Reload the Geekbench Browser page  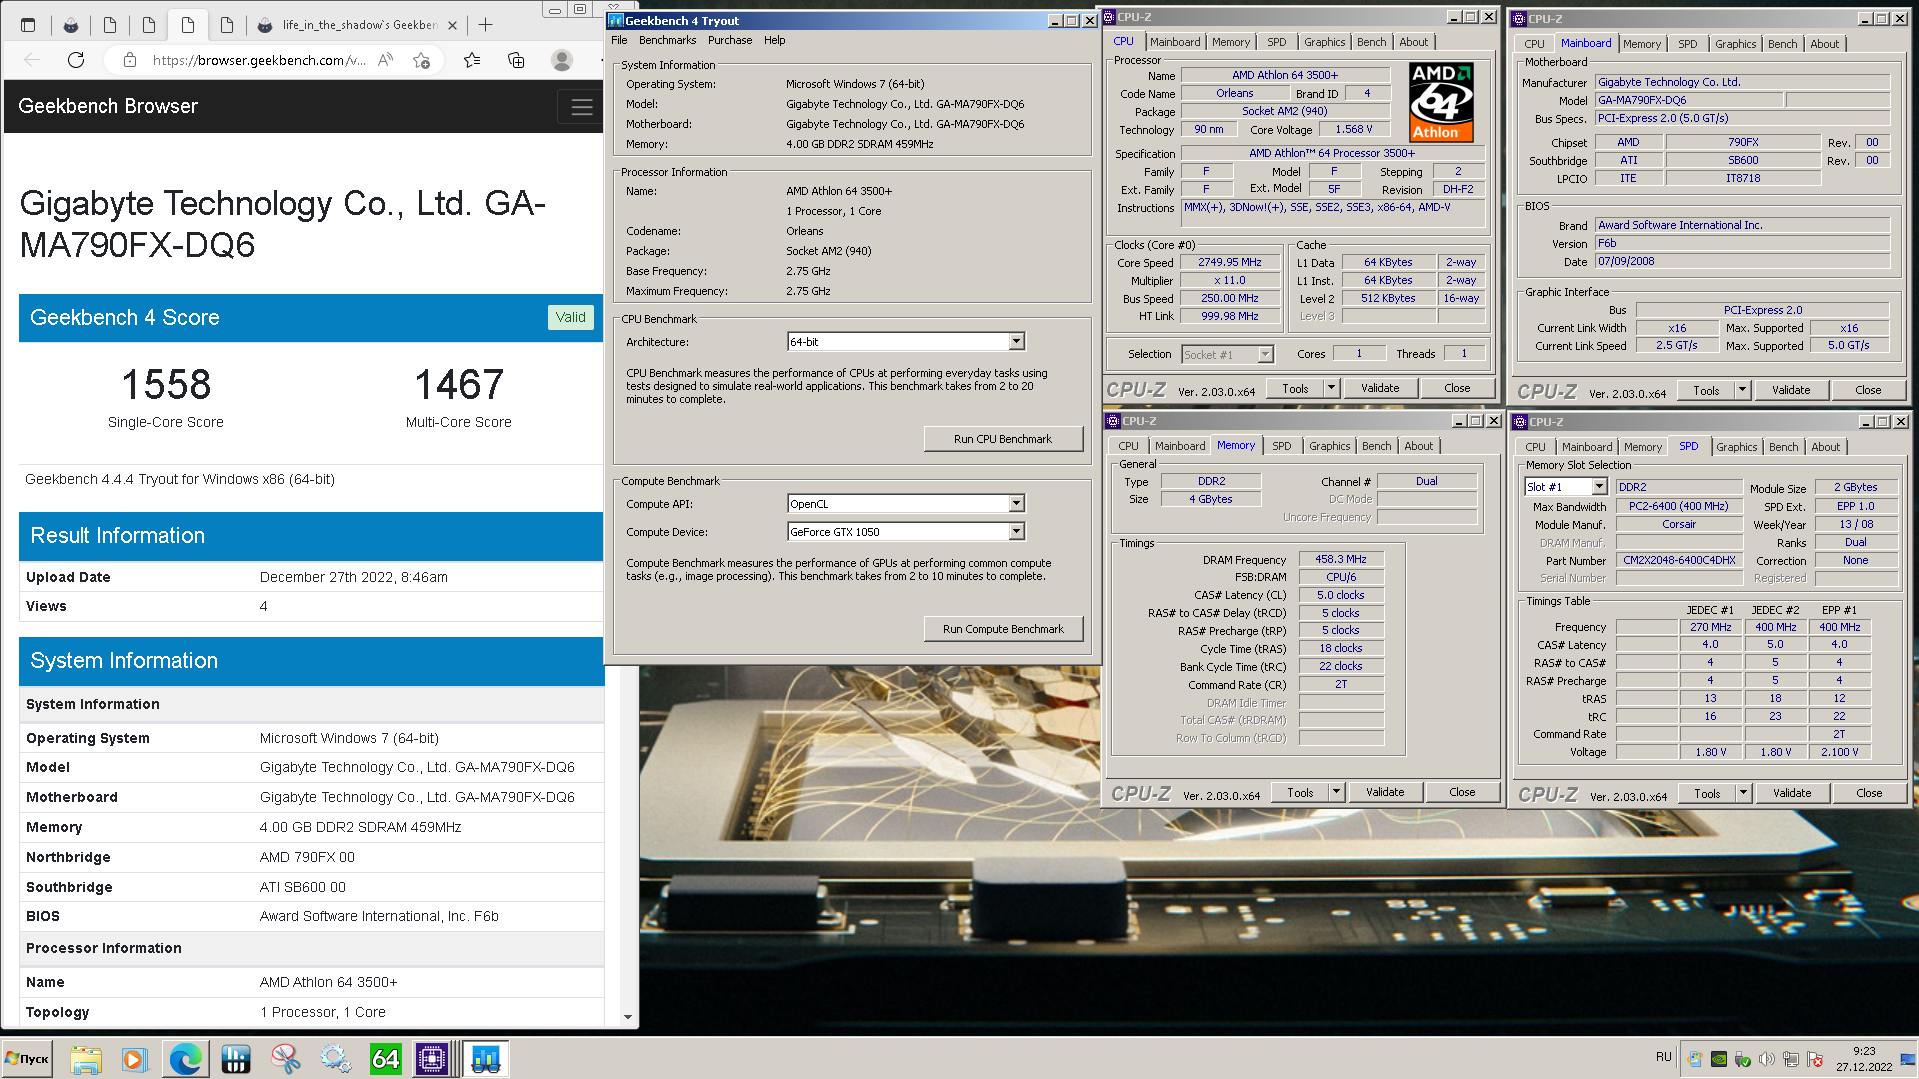pos(76,60)
